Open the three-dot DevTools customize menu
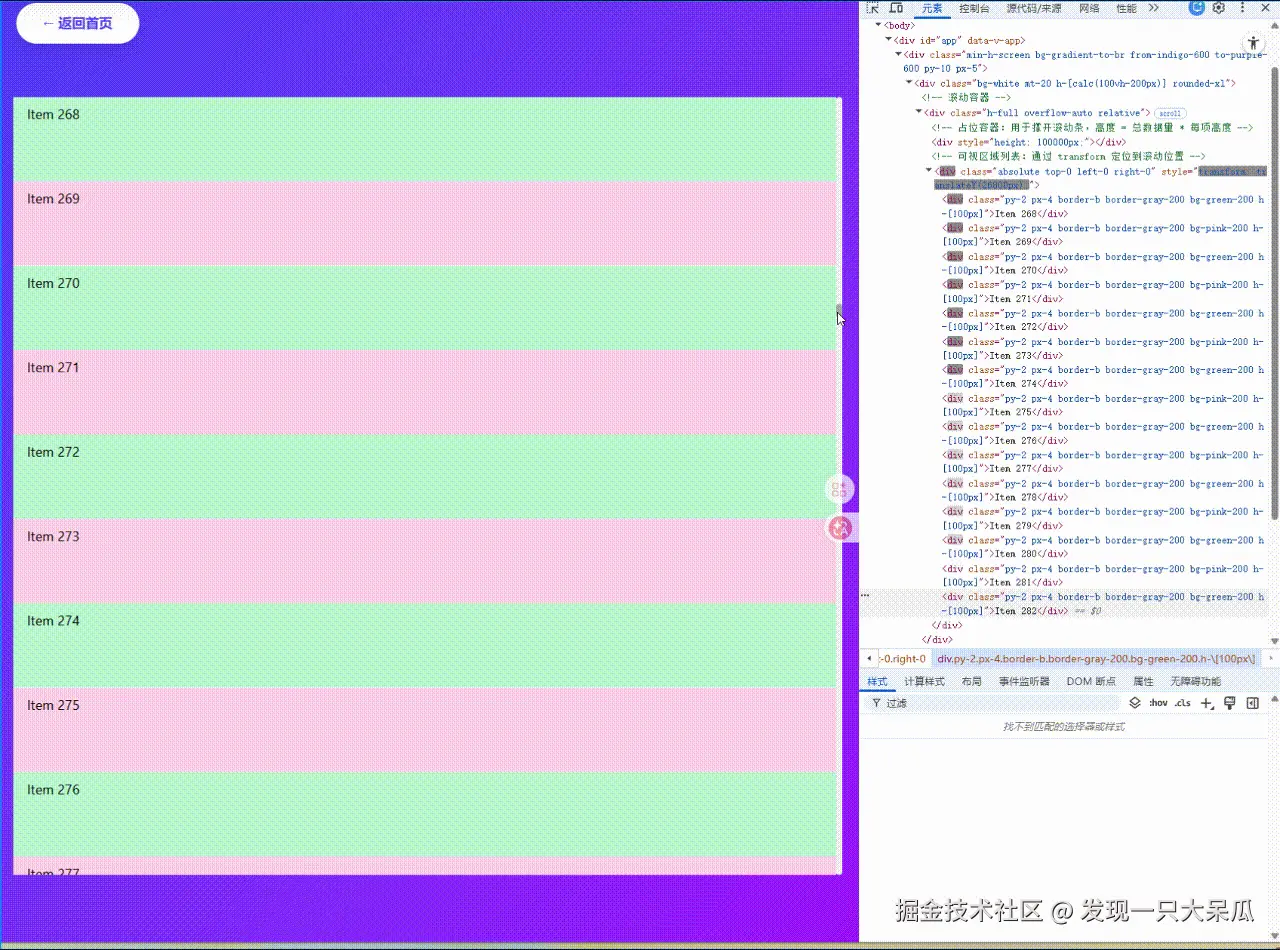 tap(1242, 8)
